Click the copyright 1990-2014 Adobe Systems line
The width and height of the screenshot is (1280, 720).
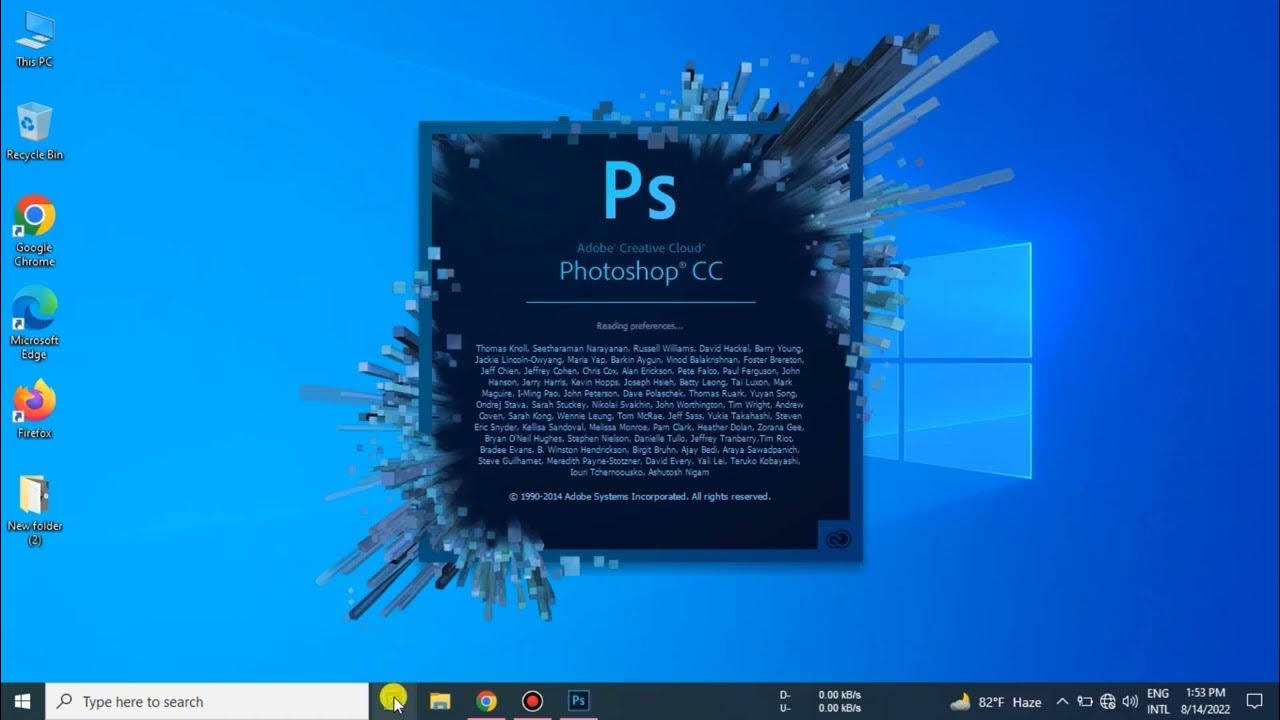[640, 496]
